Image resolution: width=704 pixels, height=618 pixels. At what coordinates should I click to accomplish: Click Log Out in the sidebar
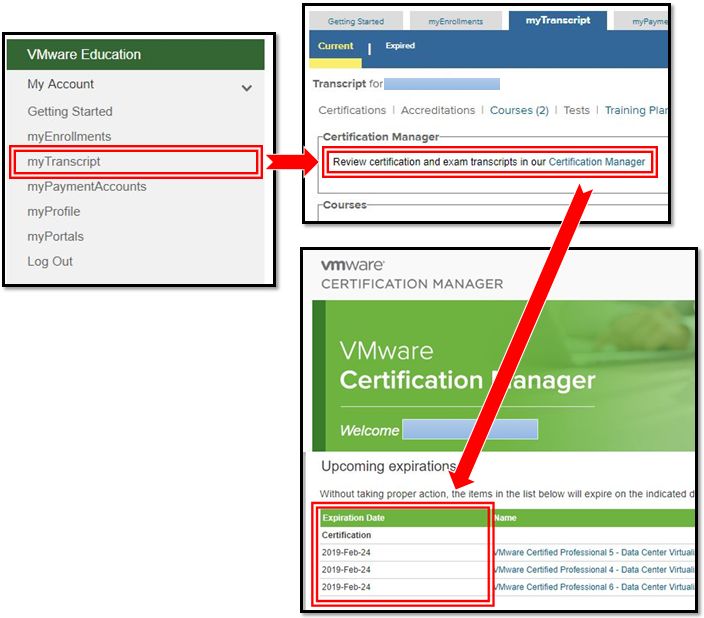pos(50,261)
